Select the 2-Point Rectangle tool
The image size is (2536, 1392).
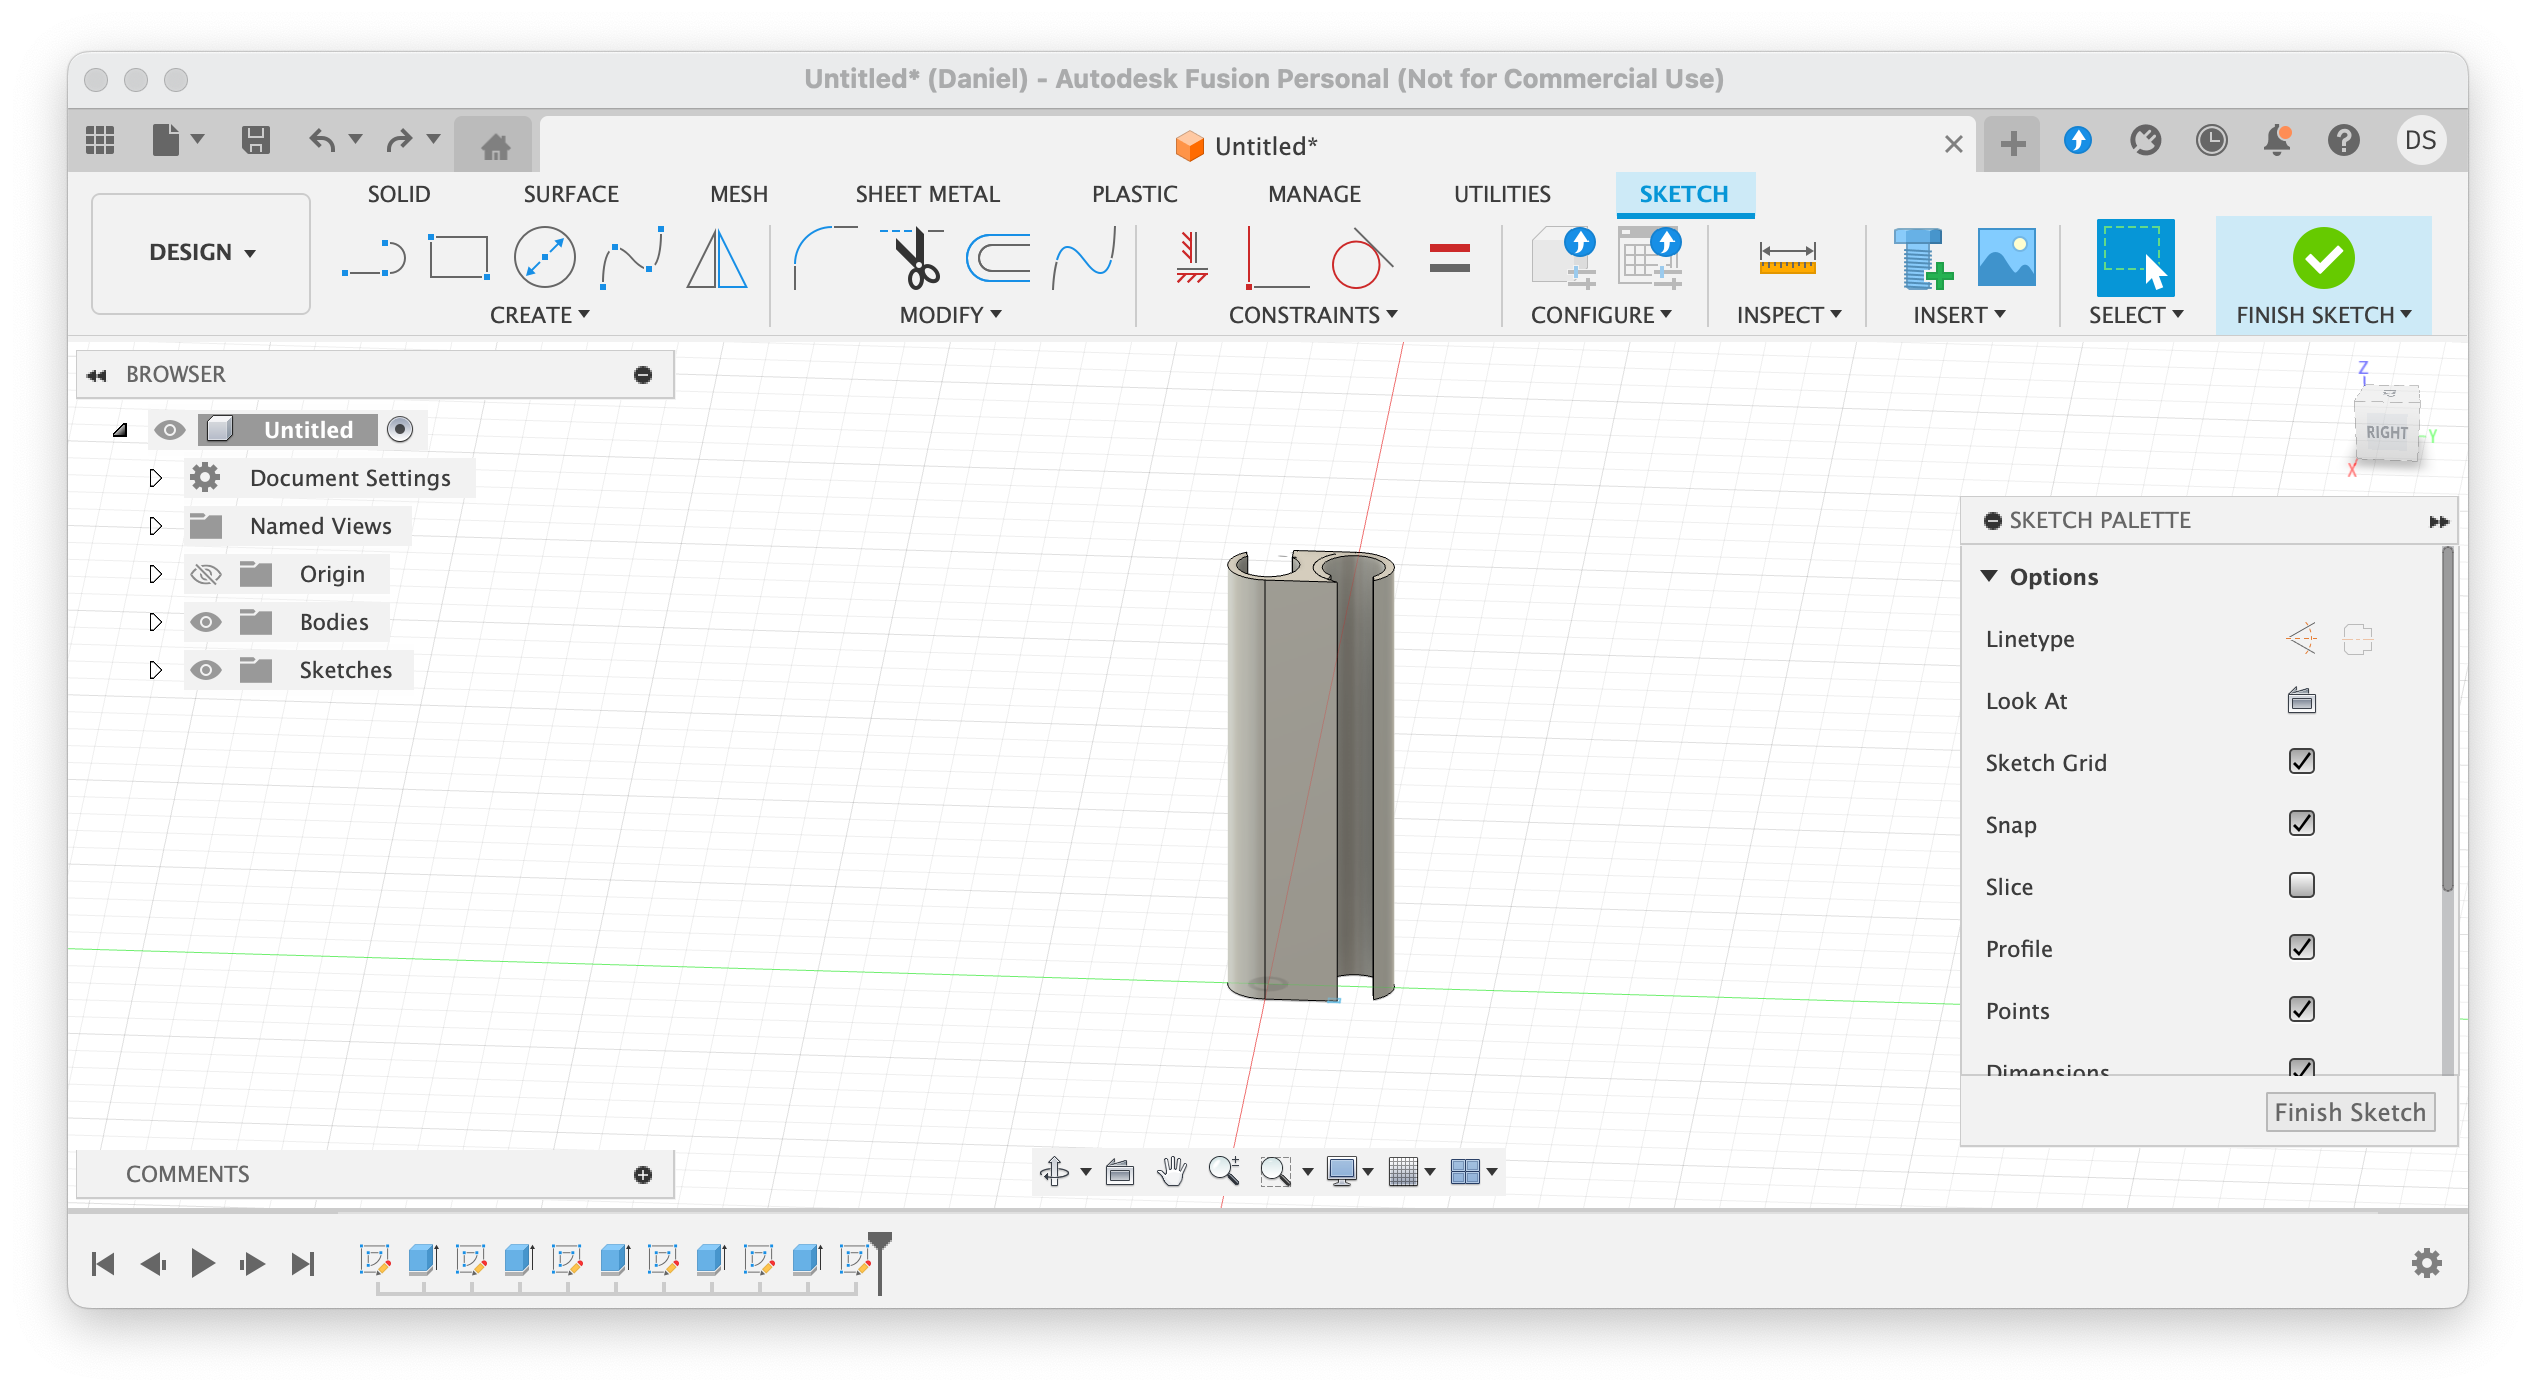(458, 257)
